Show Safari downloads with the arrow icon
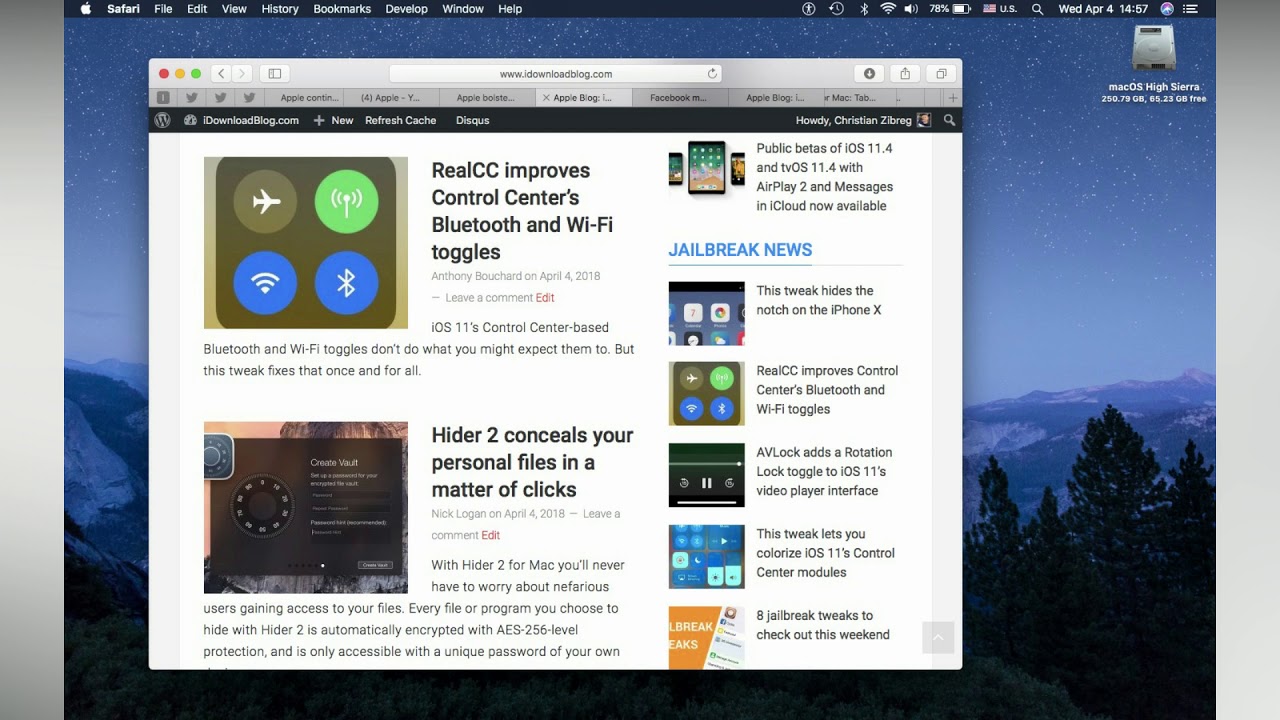This screenshot has width=1280, height=720. tap(869, 73)
